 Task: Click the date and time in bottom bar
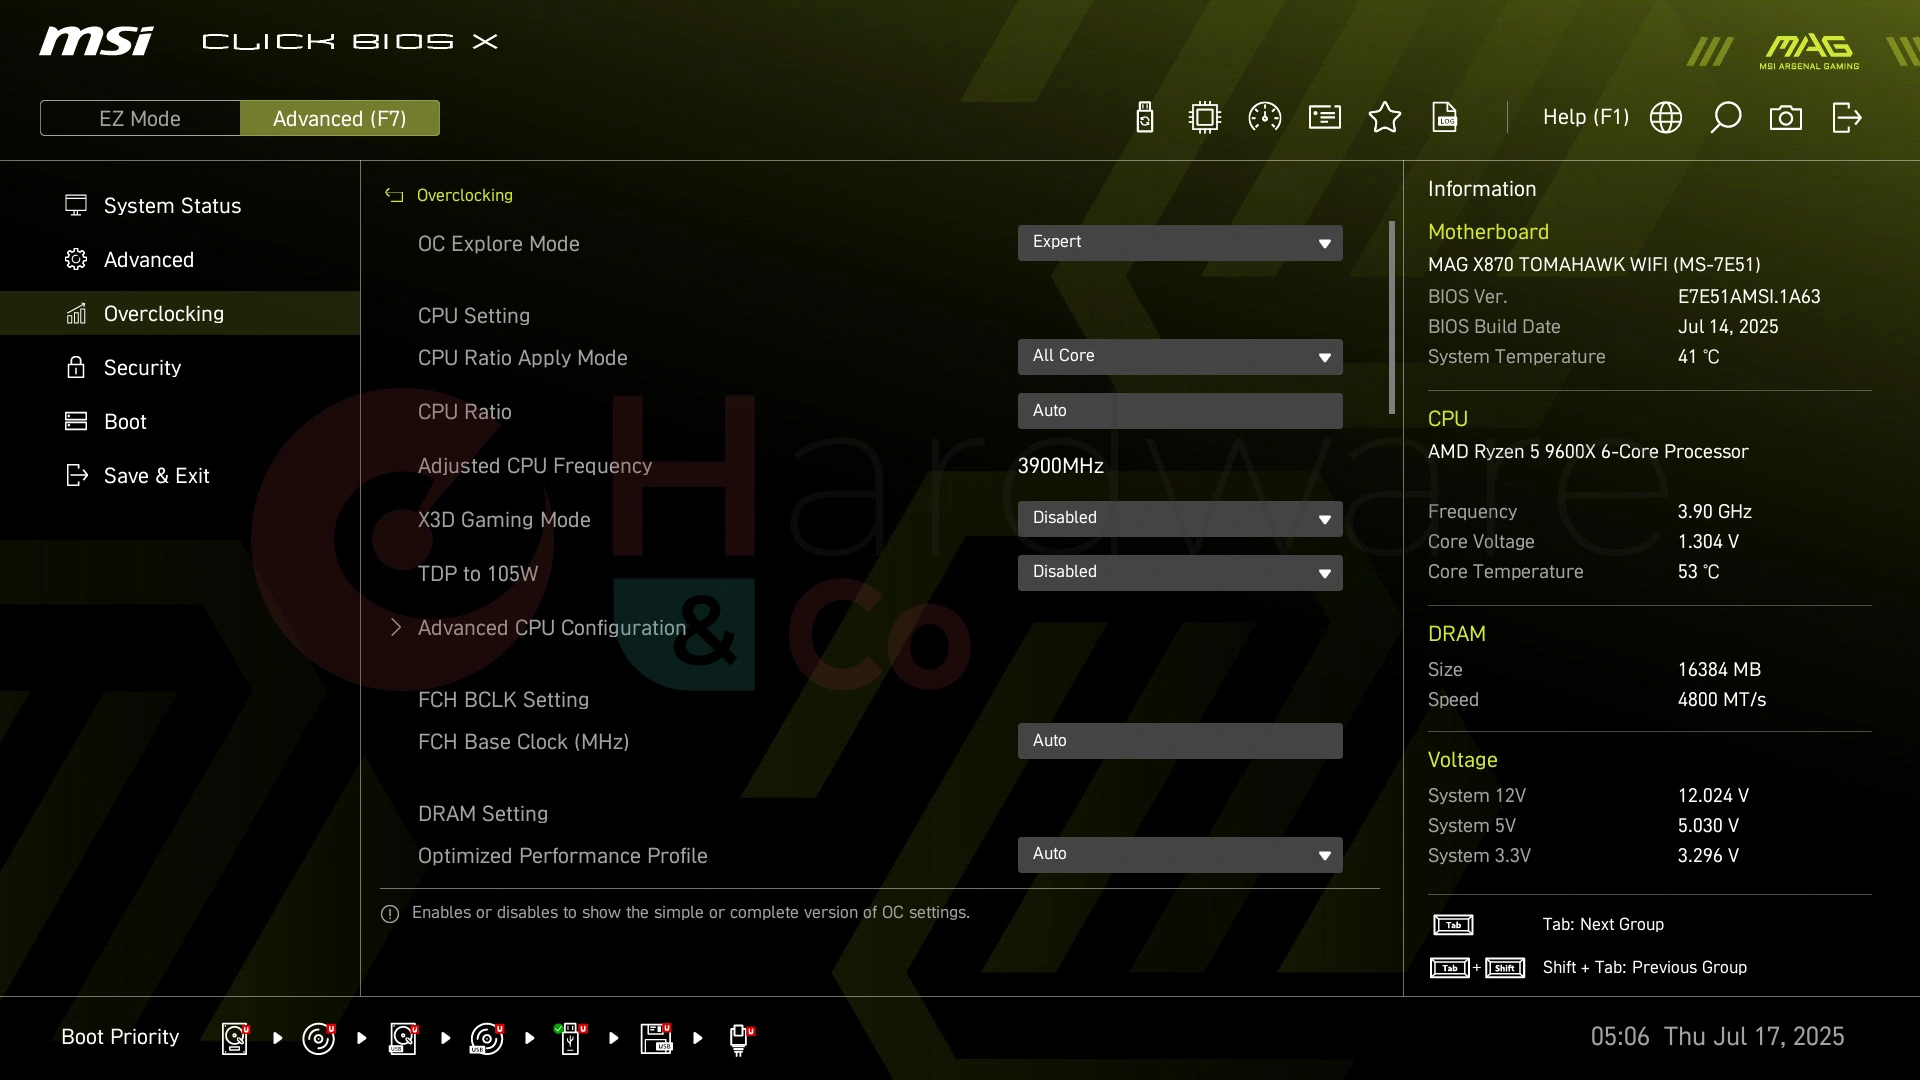pyautogui.click(x=1718, y=1037)
